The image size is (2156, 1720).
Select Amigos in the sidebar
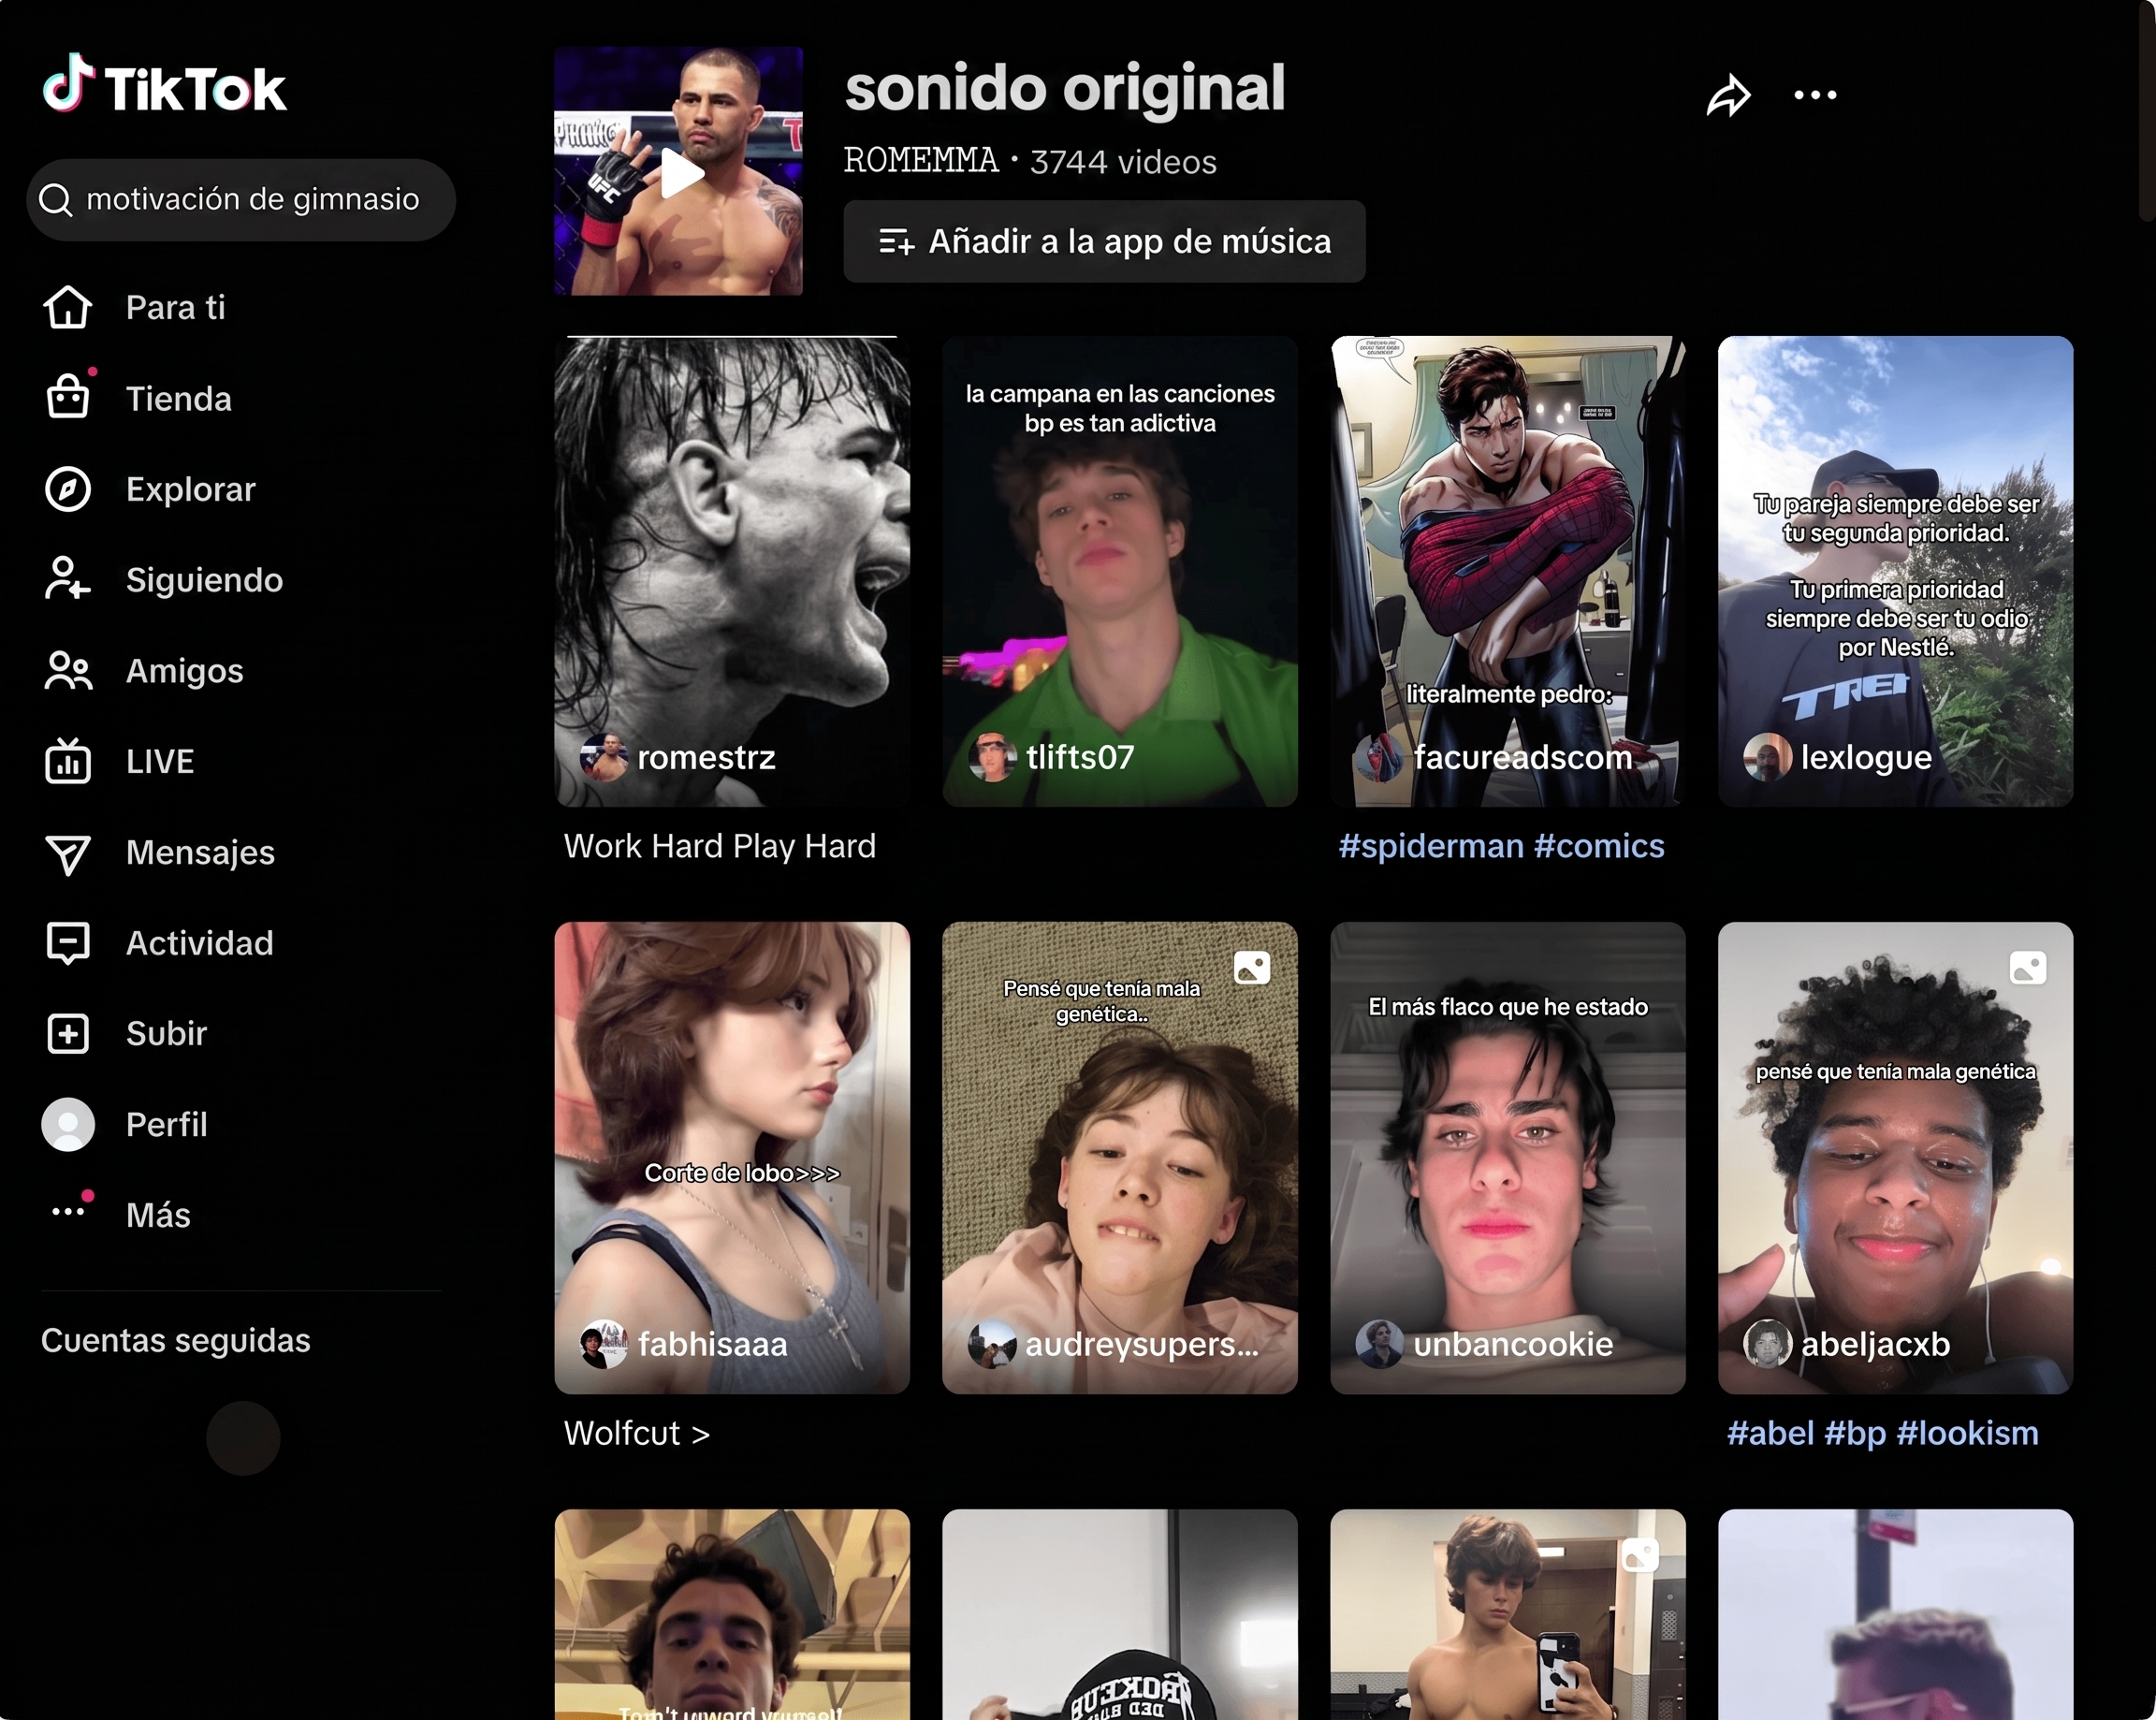pyautogui.click(x=185, y=671)
